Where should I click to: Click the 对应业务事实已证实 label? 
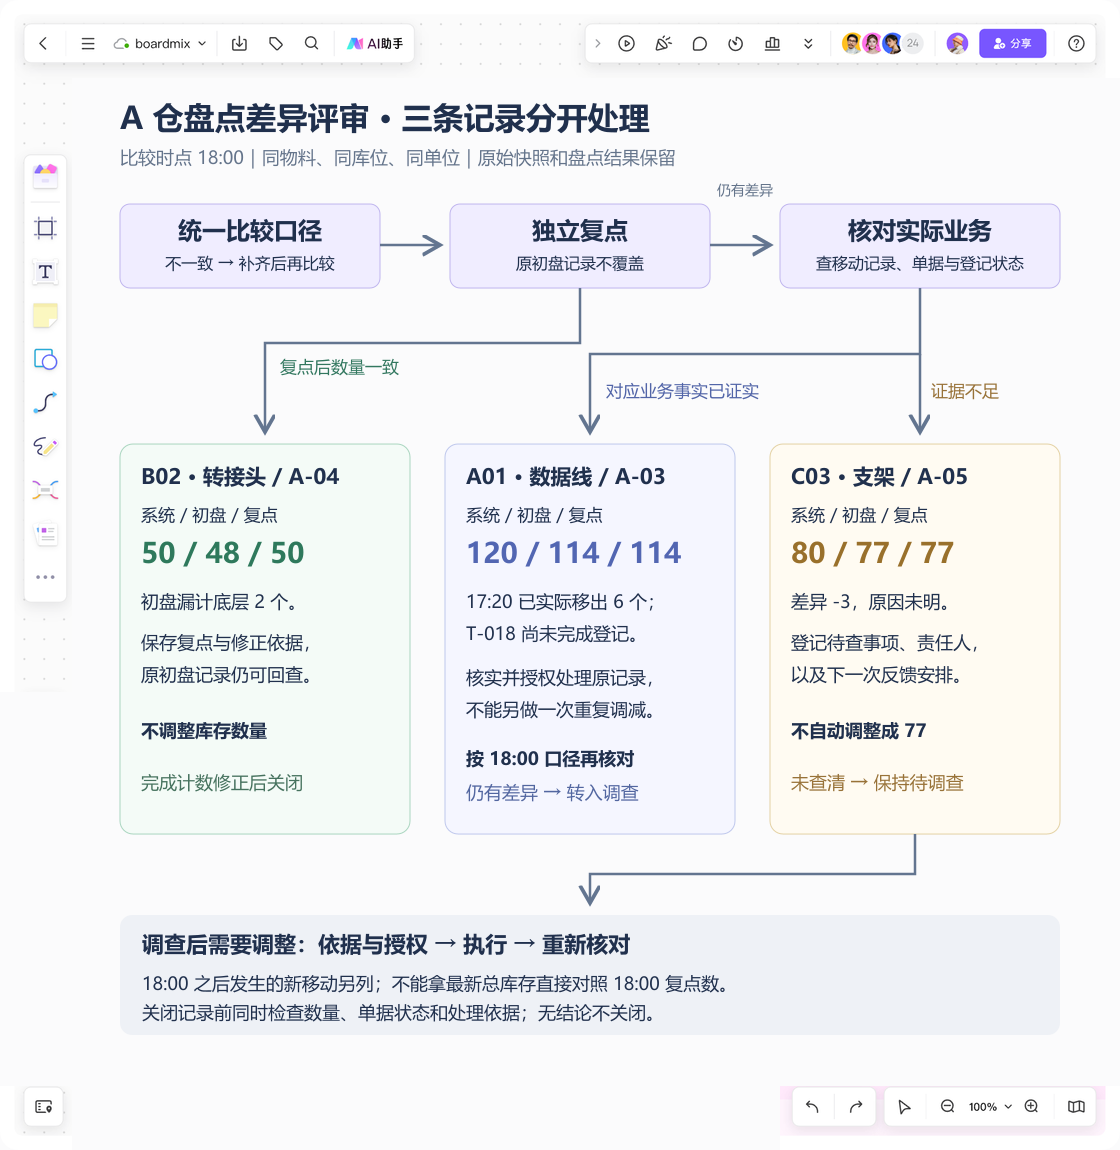click(x=682, y=392)
